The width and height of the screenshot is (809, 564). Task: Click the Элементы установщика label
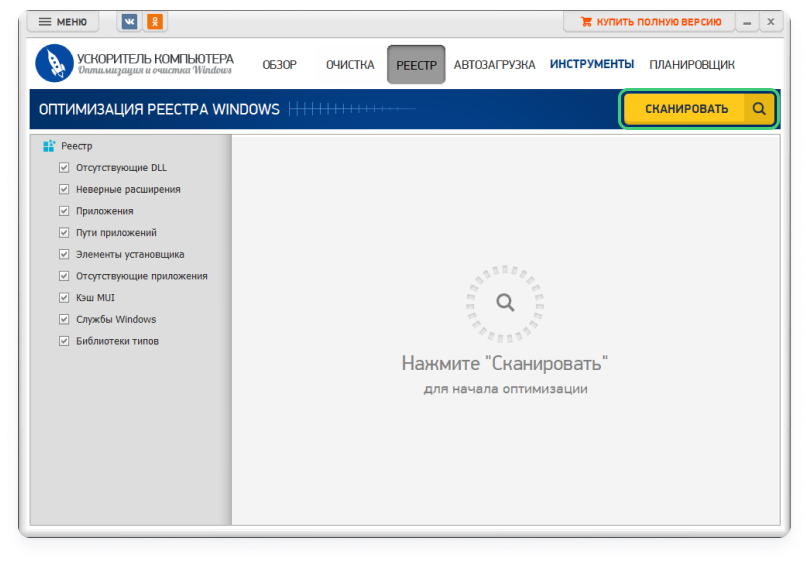click(130, 254)
